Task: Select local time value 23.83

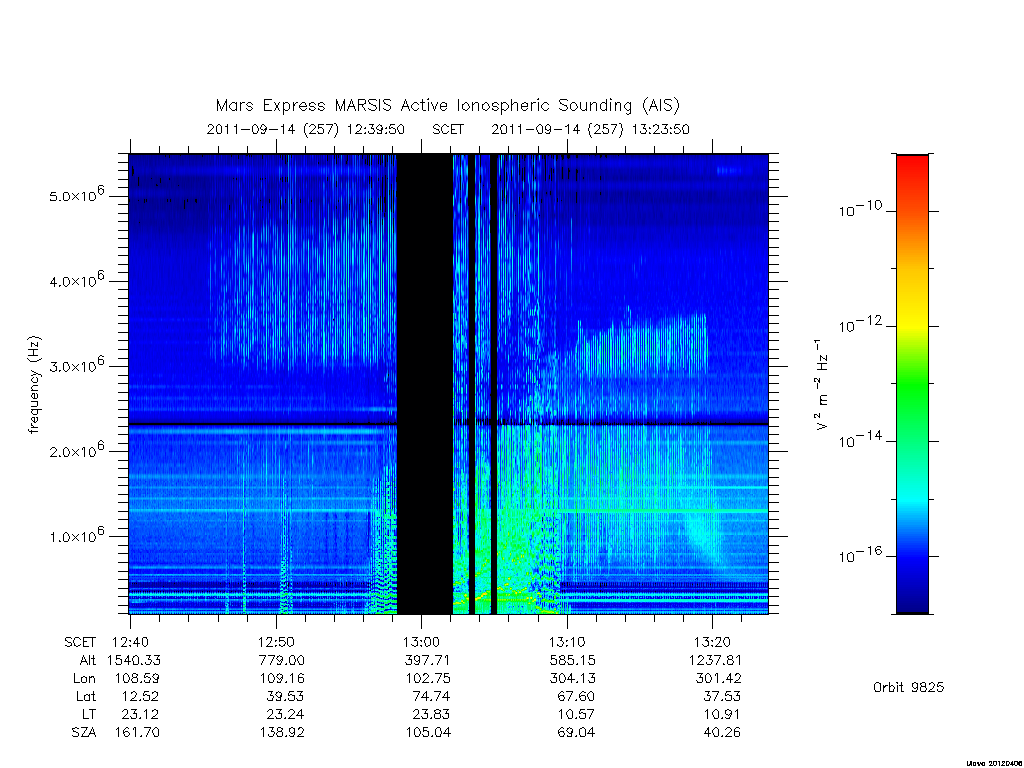Action: (x=431, y=714)
